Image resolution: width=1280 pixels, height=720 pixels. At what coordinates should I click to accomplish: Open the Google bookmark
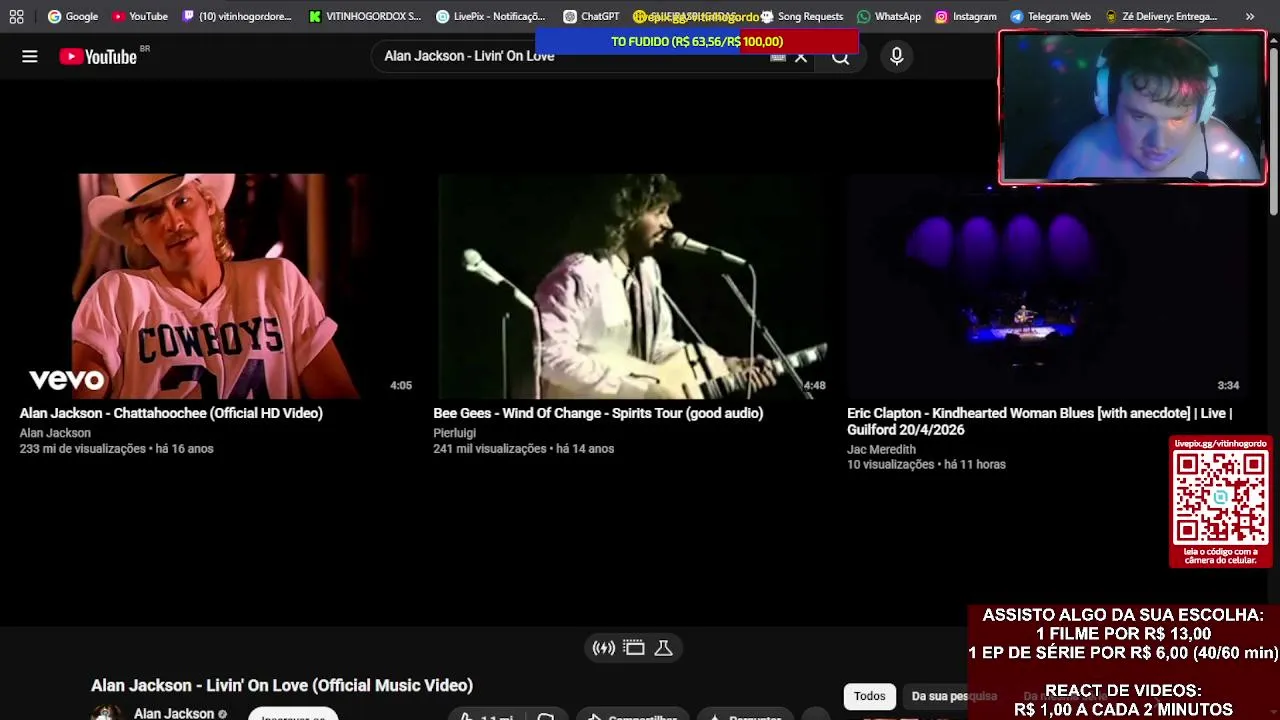[x=73, y=16]
